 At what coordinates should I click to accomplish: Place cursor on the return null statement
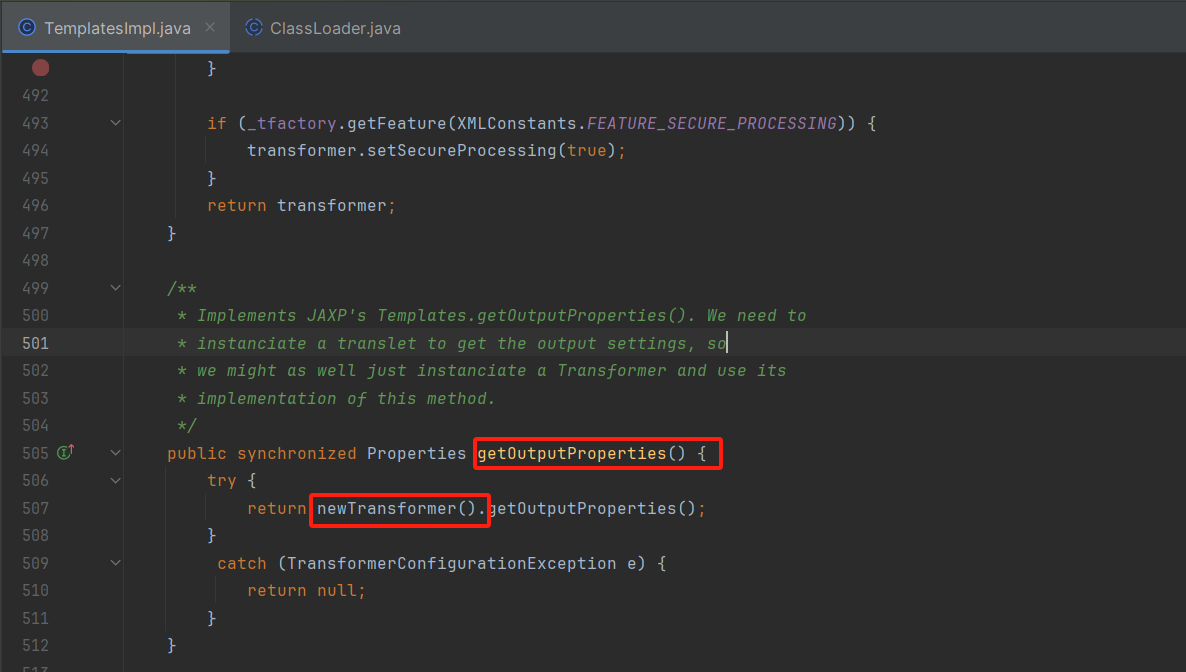(307, 589)
